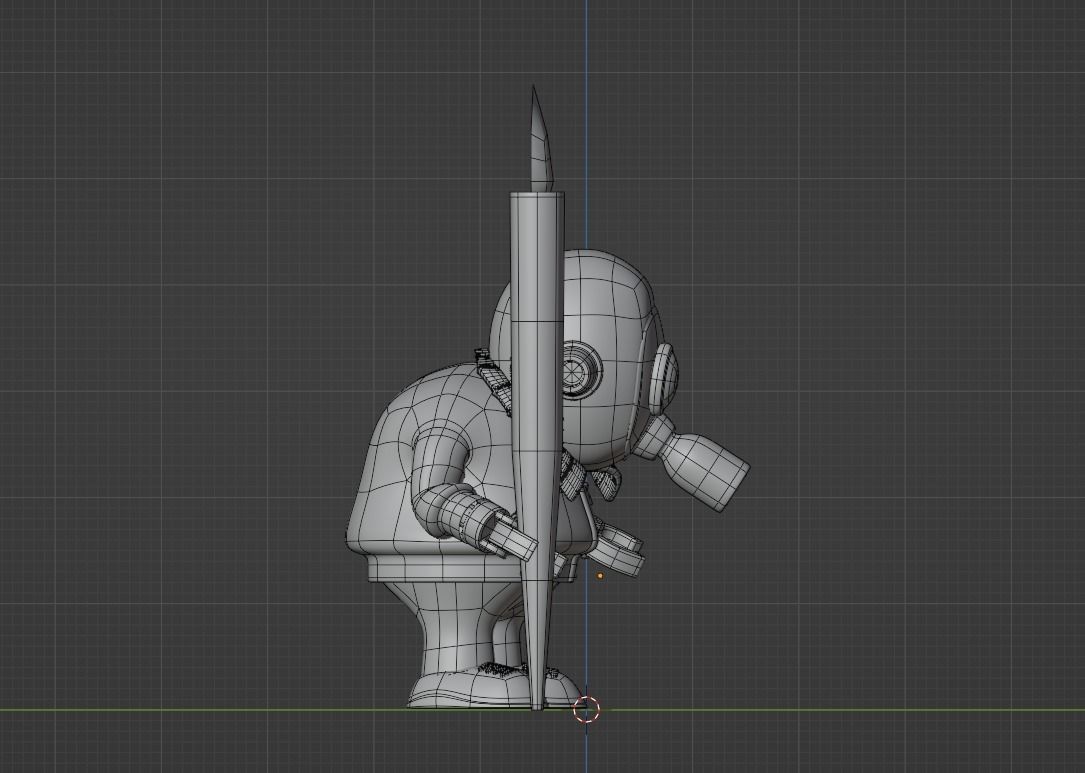Select the tall tapered cone mesh
1085x773 pixels.
(537, 450)
